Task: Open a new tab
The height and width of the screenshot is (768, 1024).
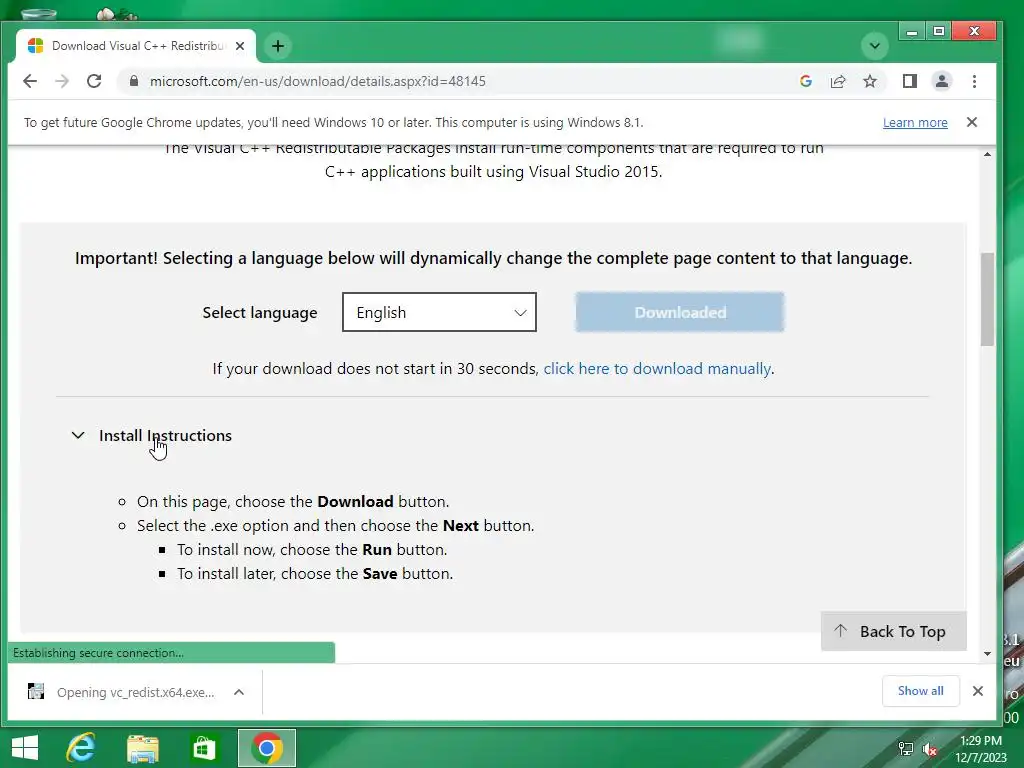Action: point(278,46)
